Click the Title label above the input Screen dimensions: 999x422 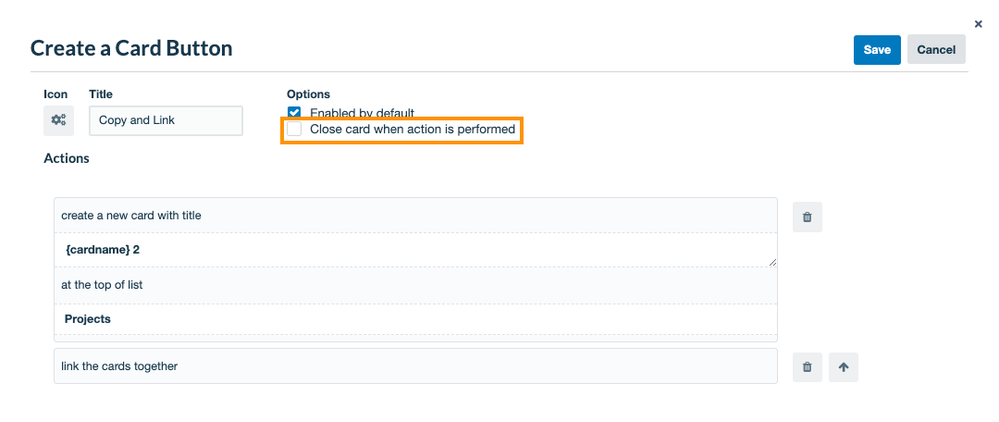pyautogui.click(x=101, y=94)
